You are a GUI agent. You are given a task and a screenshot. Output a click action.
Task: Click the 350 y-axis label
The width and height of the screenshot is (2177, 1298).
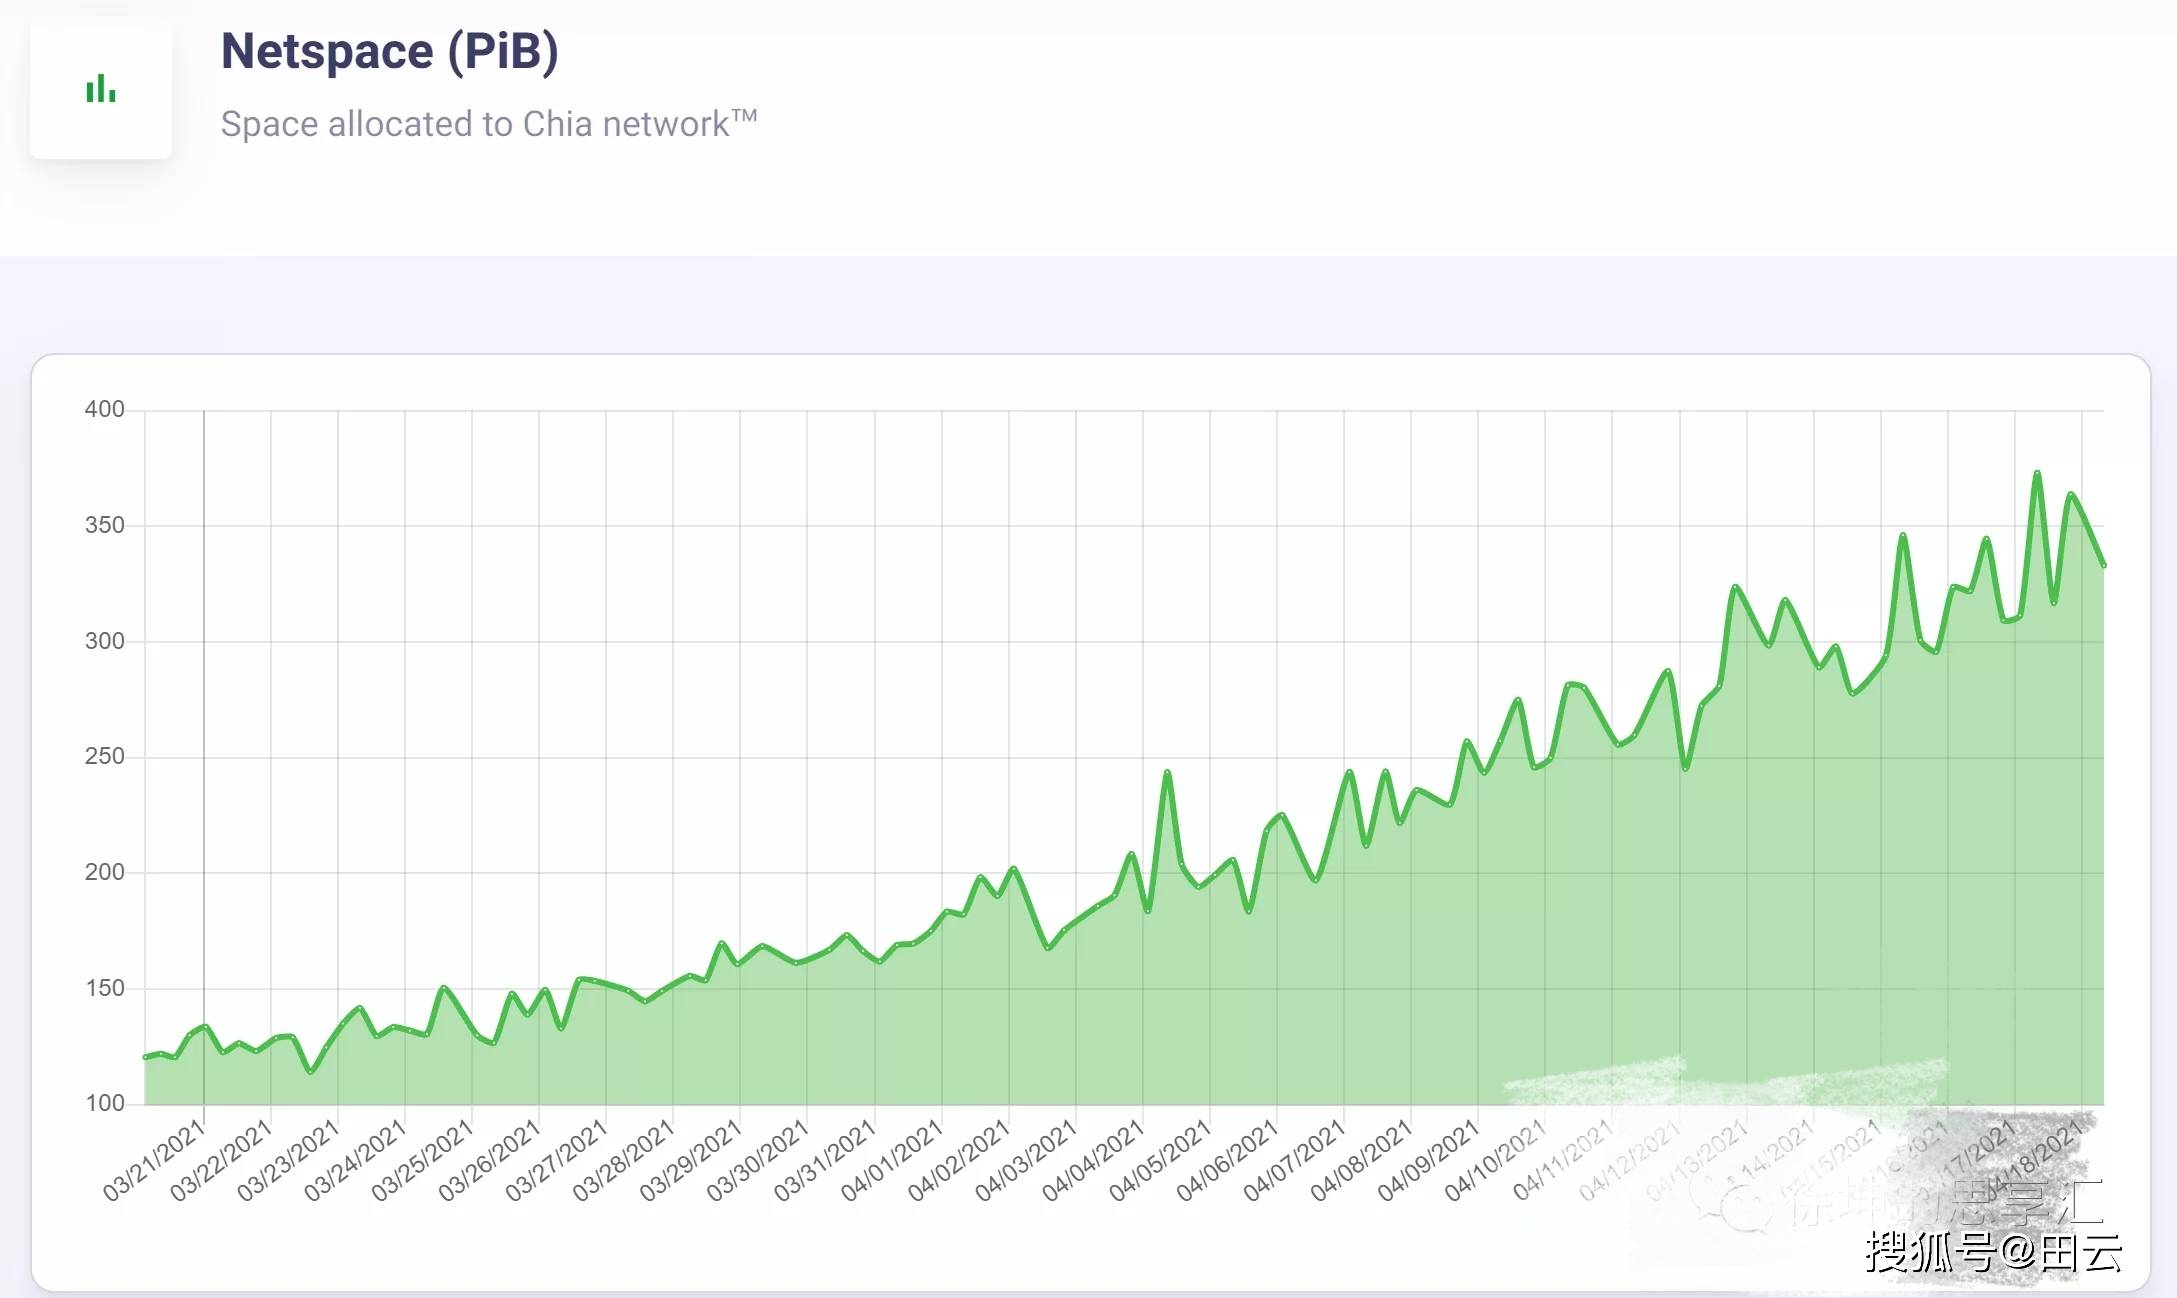click(104, 525)
